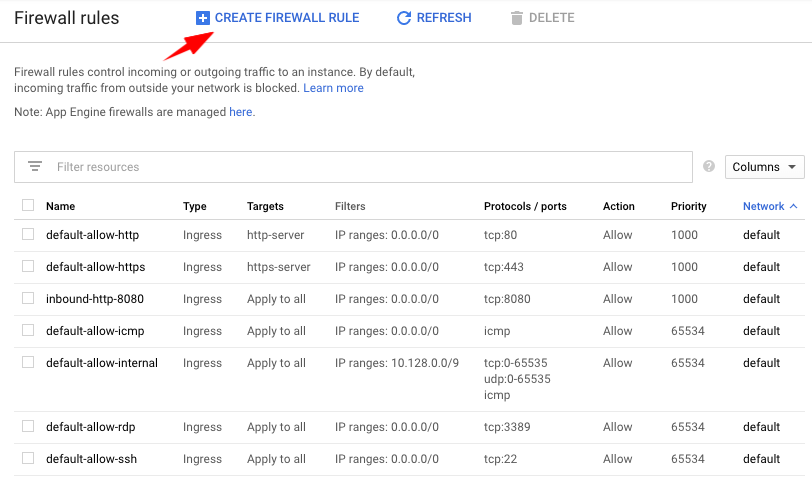Click the Create Firewall Rule plus icon
This screenshot has height=479, width=812.
(x=203, y=18)
